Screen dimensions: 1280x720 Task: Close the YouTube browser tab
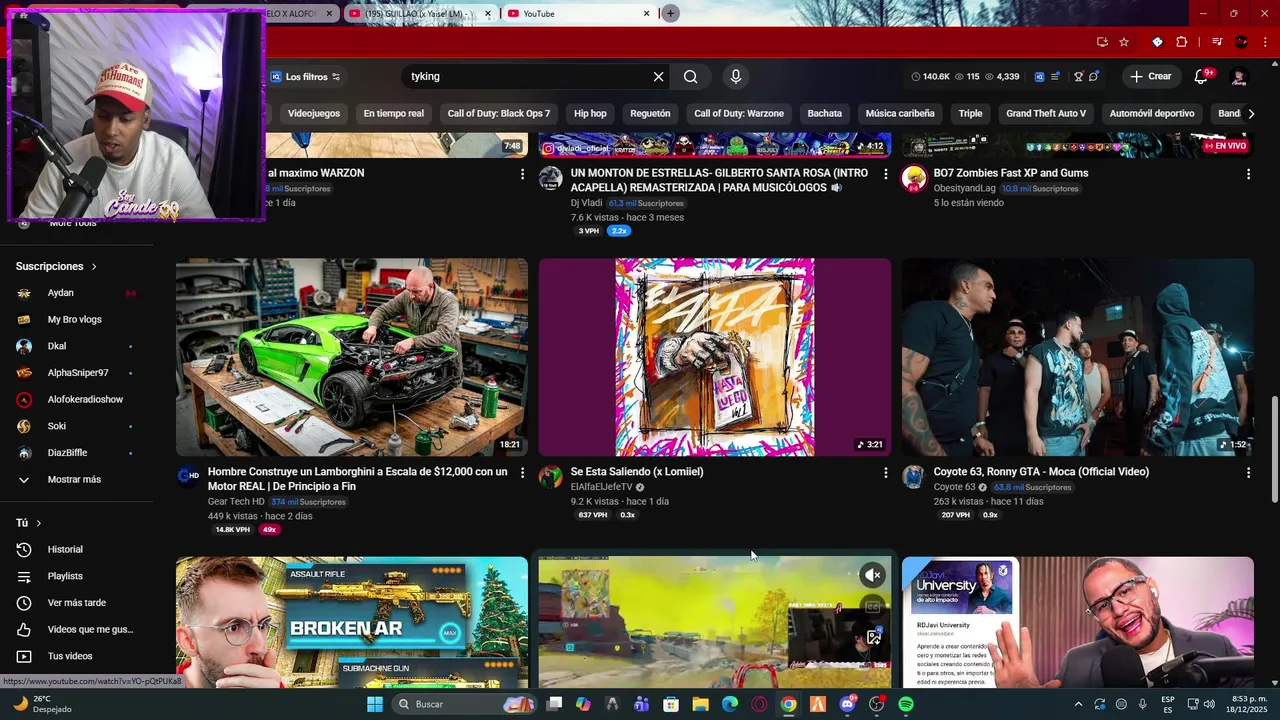coord(647,13)
